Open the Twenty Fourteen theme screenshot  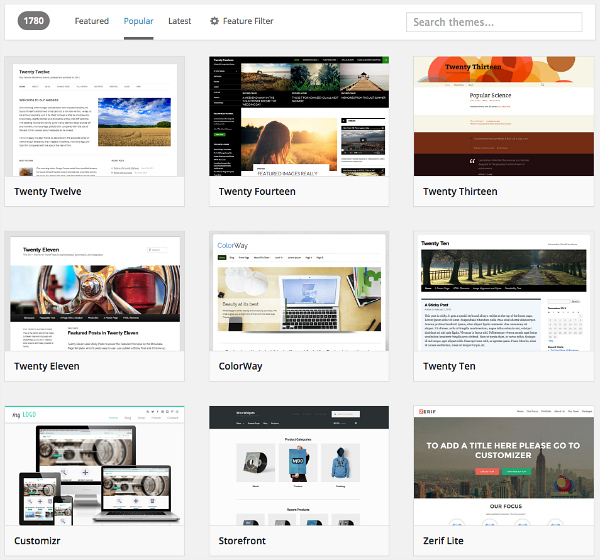tap(299, 117)
